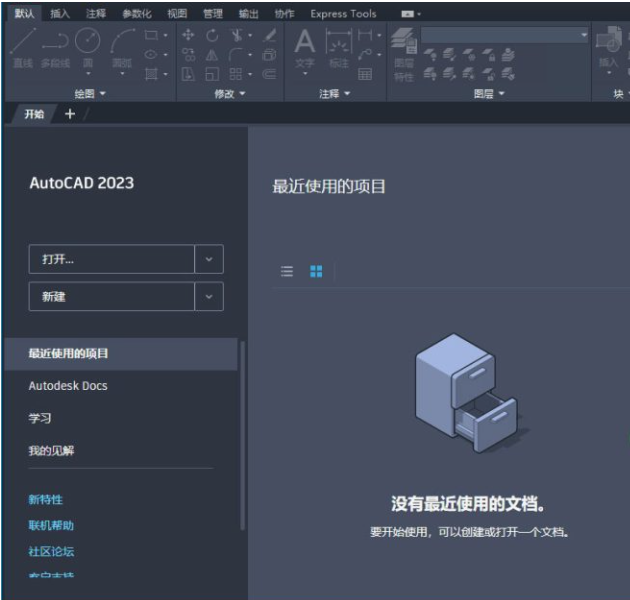
Task: Open the layer name combo box
Action: tap(505, 35)
